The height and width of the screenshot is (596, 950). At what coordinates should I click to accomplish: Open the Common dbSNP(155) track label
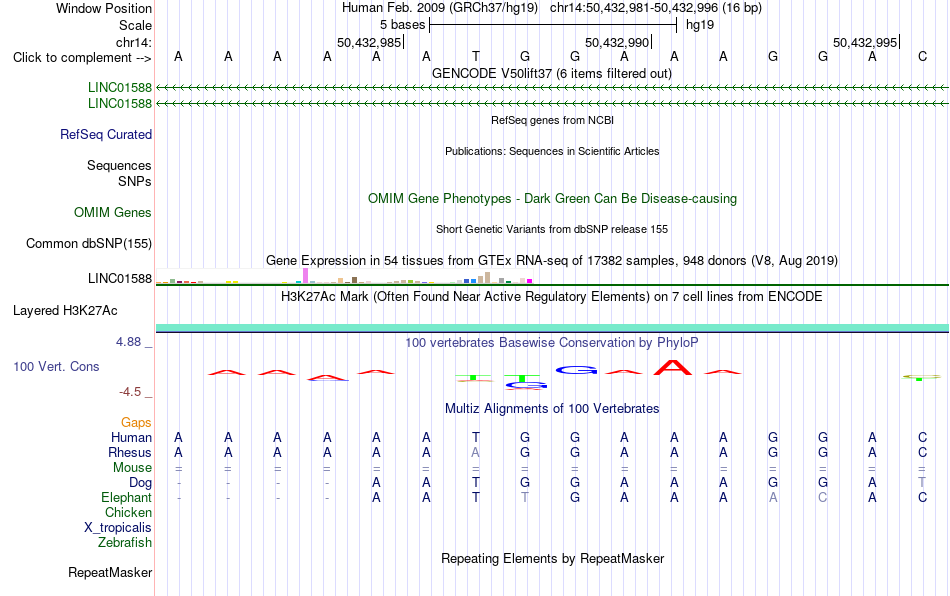click(x=88, y=243)
